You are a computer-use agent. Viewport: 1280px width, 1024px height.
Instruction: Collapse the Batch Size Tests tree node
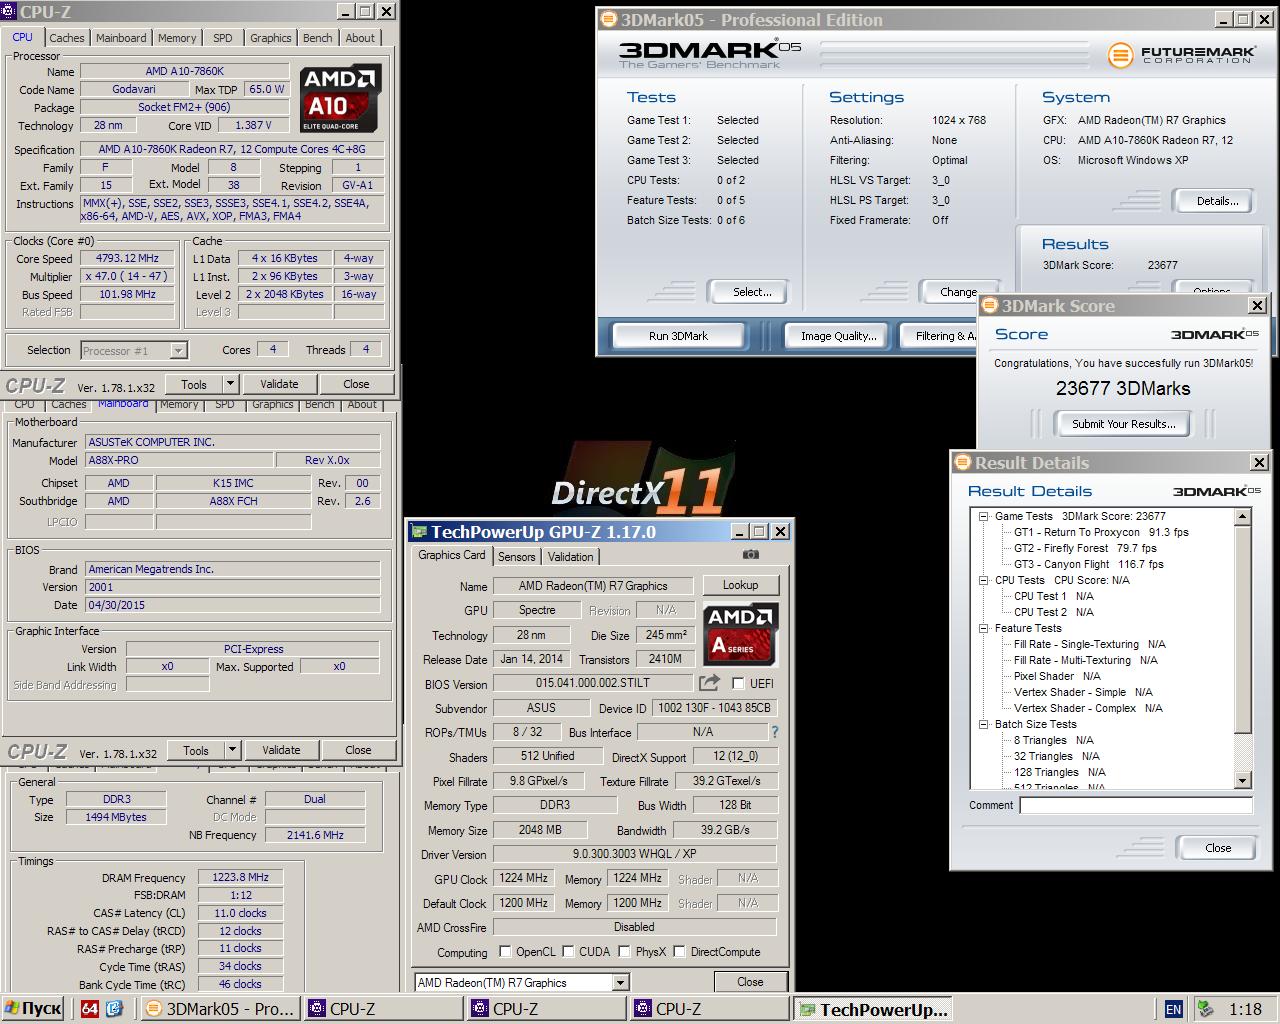coord(984,725)
